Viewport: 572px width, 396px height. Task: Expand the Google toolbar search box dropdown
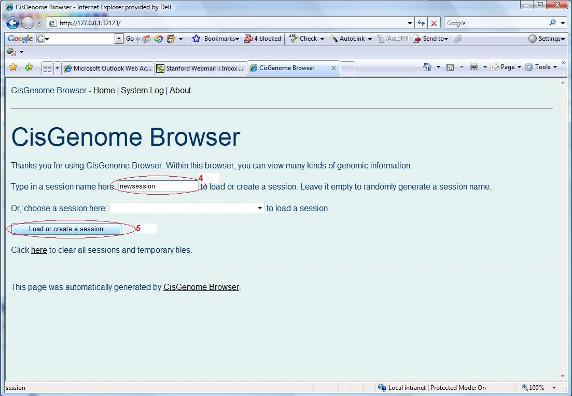[119, 39]
